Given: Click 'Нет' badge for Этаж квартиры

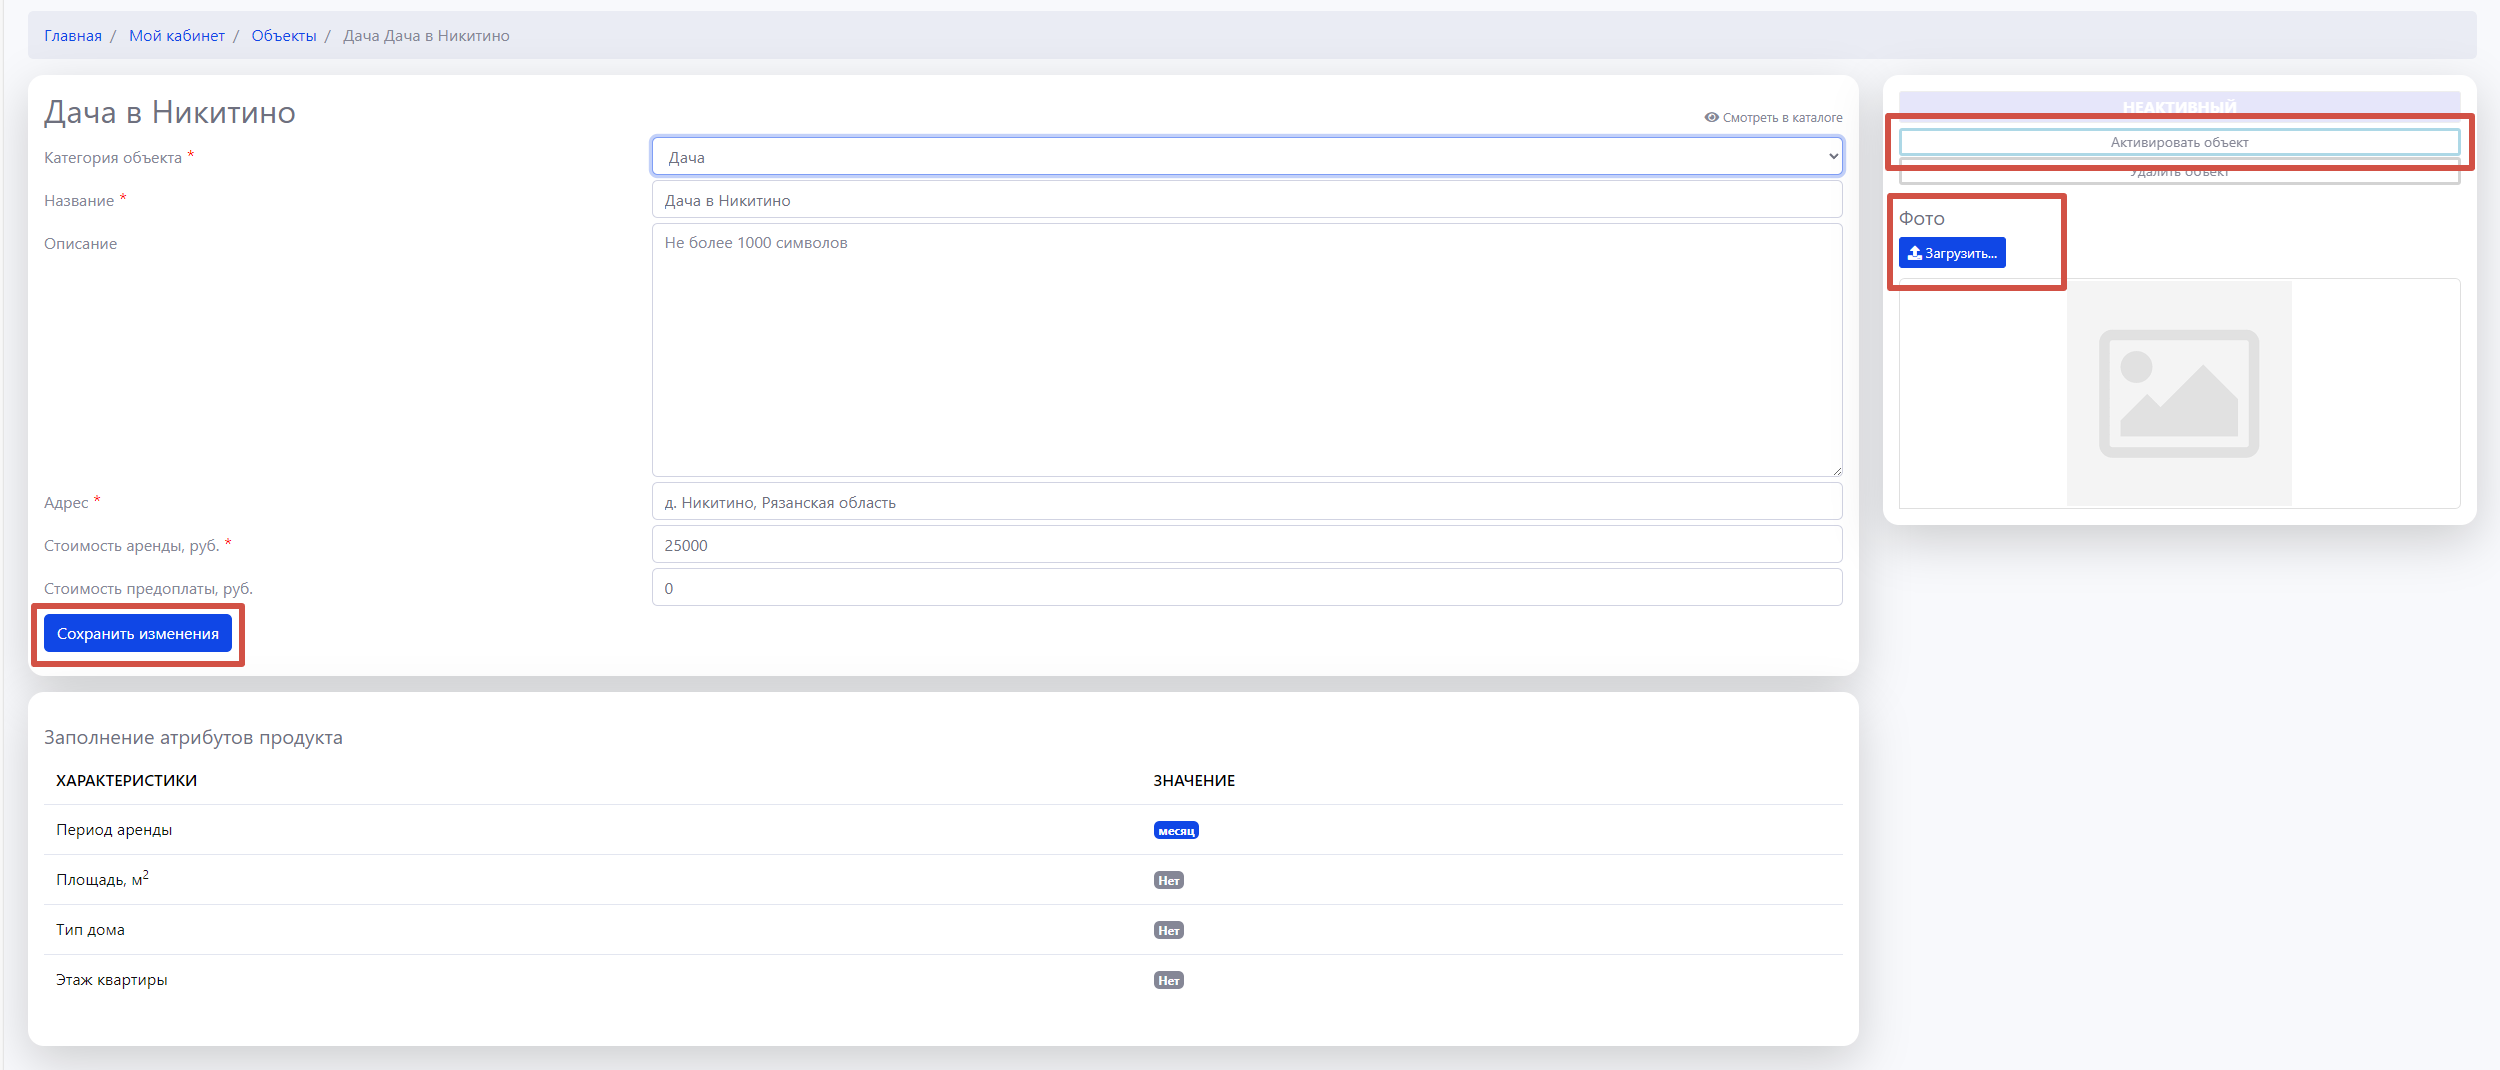Looking at the screenshot, I should [x=1168, y=981].
